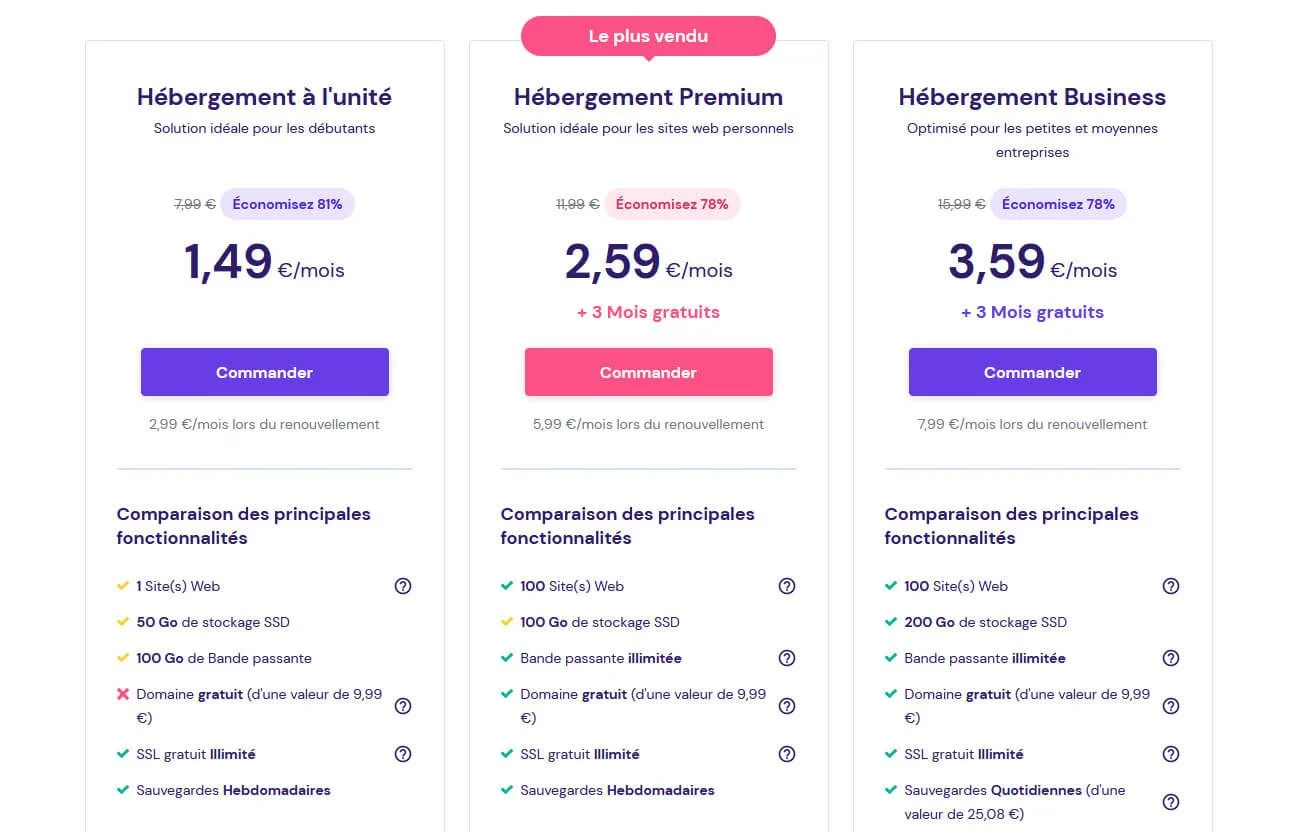The width and height of the screenshot is (1298, 832).
Task: Click Premium Économisez 78% pink badge
Action: [672, 204]
